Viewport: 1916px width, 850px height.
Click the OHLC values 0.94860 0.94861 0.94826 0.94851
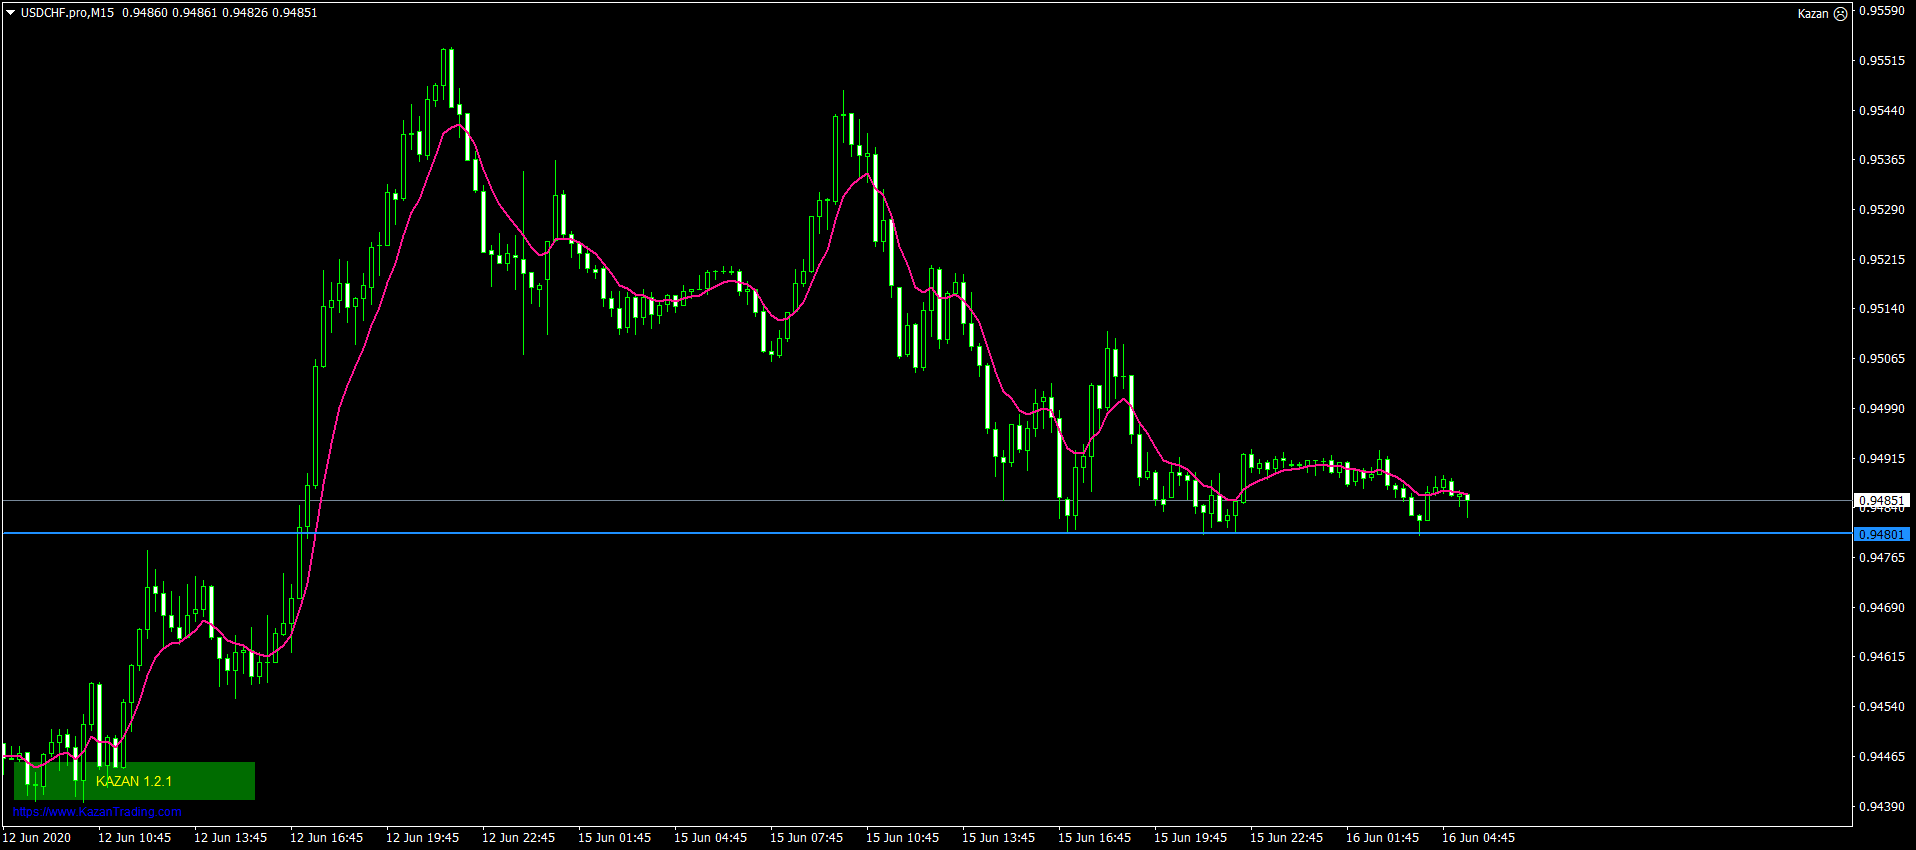coord(220,13)
